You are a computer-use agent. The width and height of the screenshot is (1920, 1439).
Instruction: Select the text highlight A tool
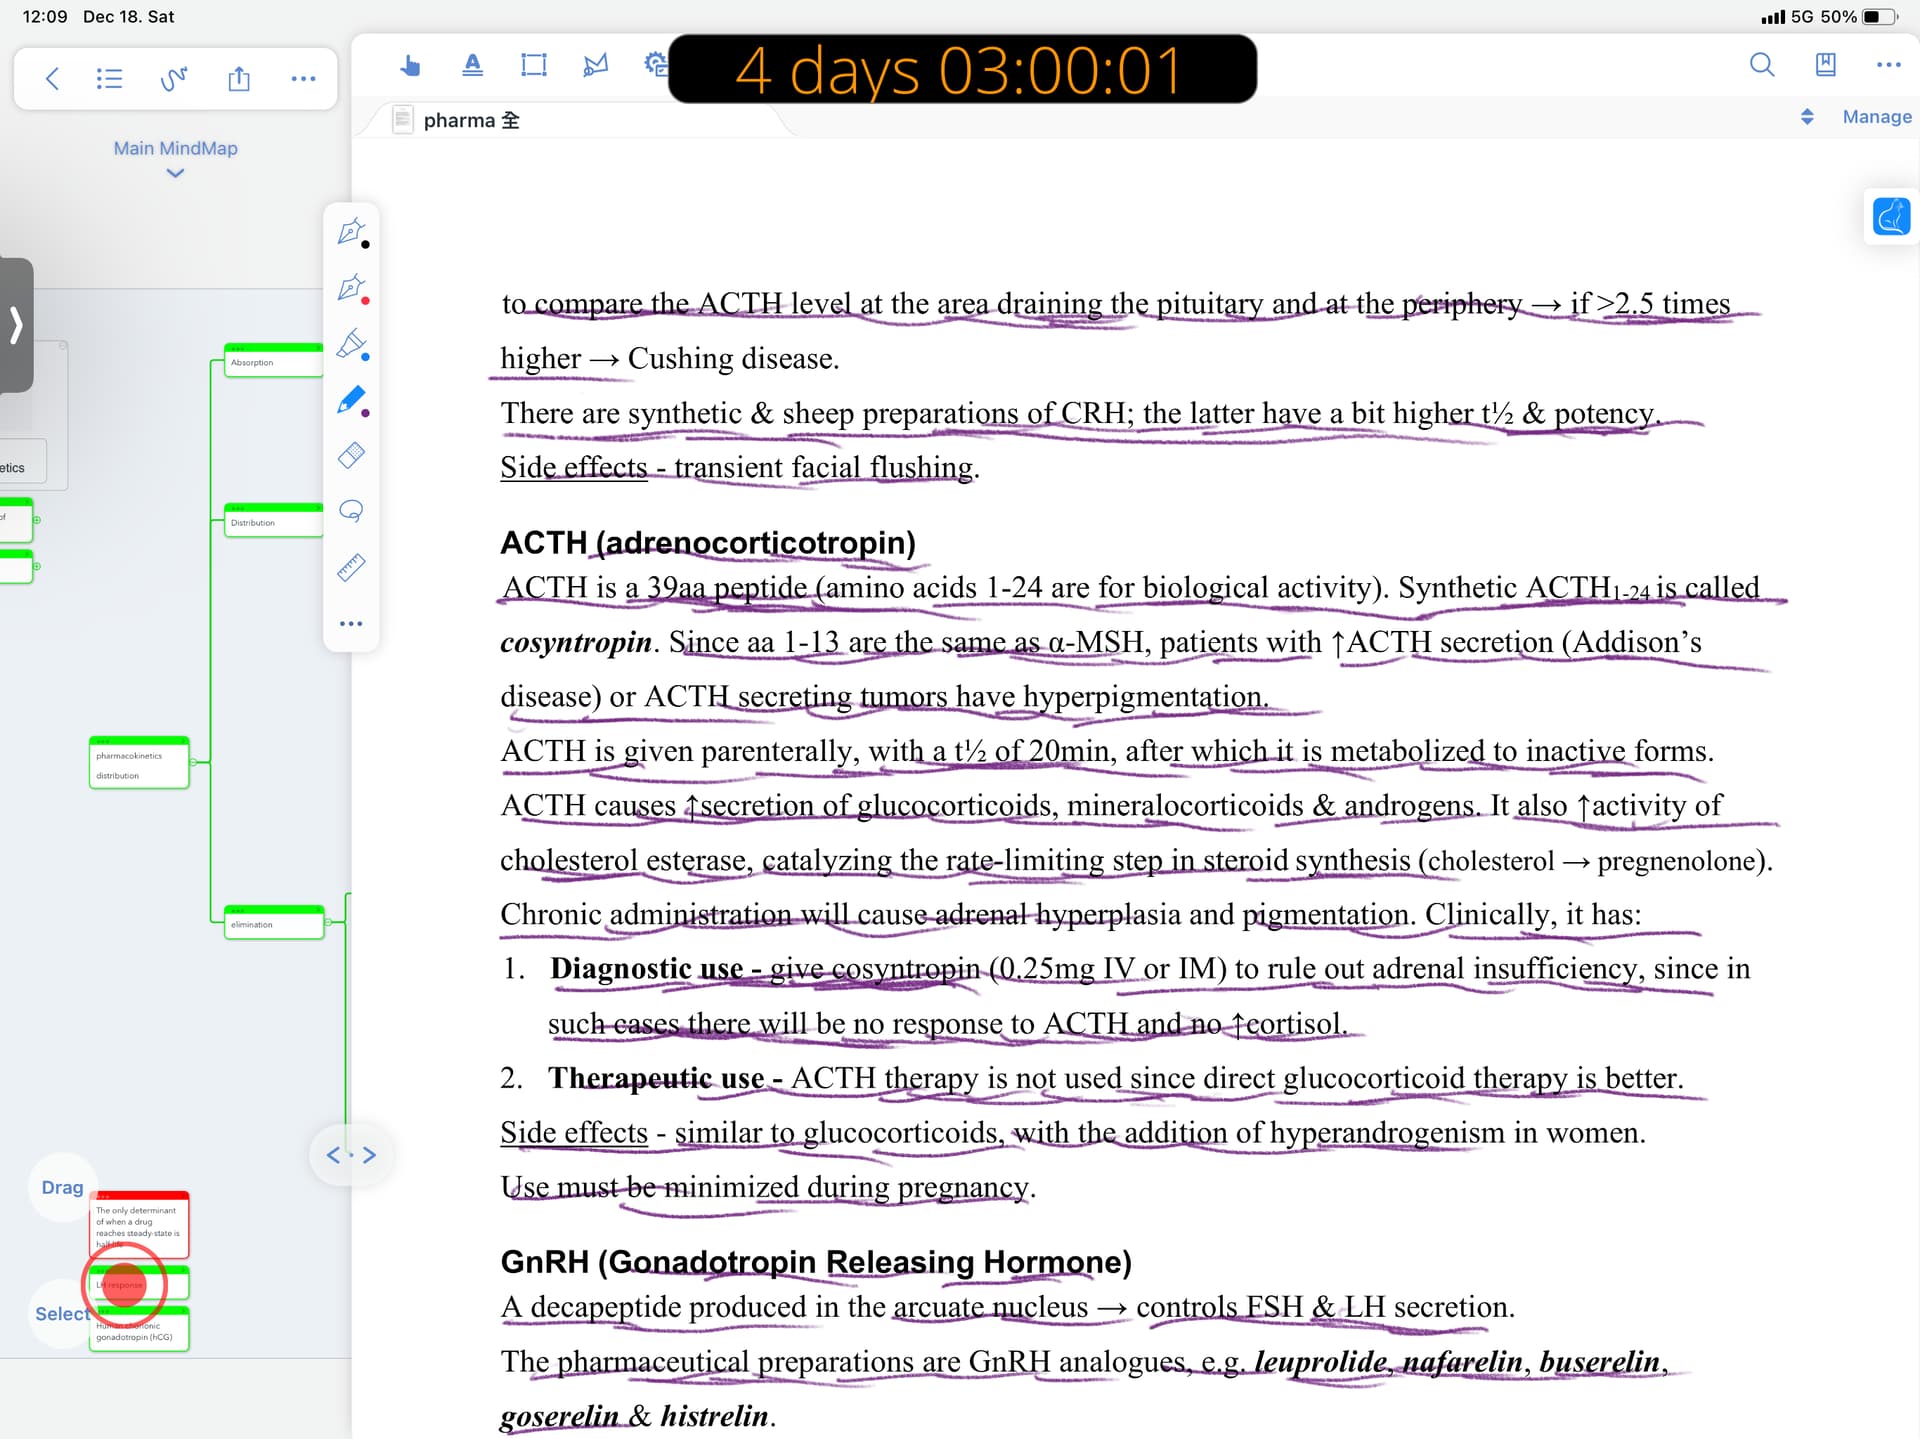tap(473, 66)
